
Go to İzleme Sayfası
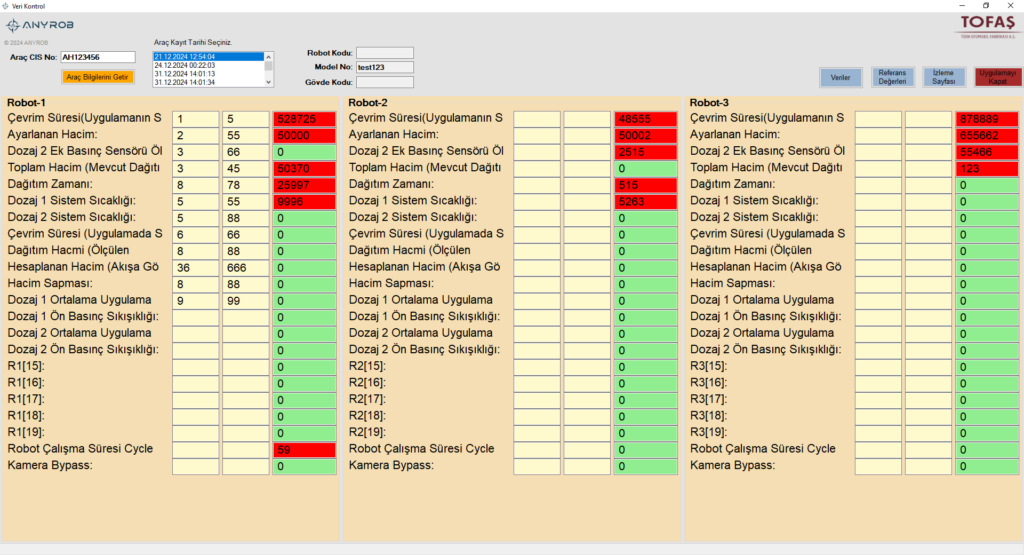[x=944, y=78]
